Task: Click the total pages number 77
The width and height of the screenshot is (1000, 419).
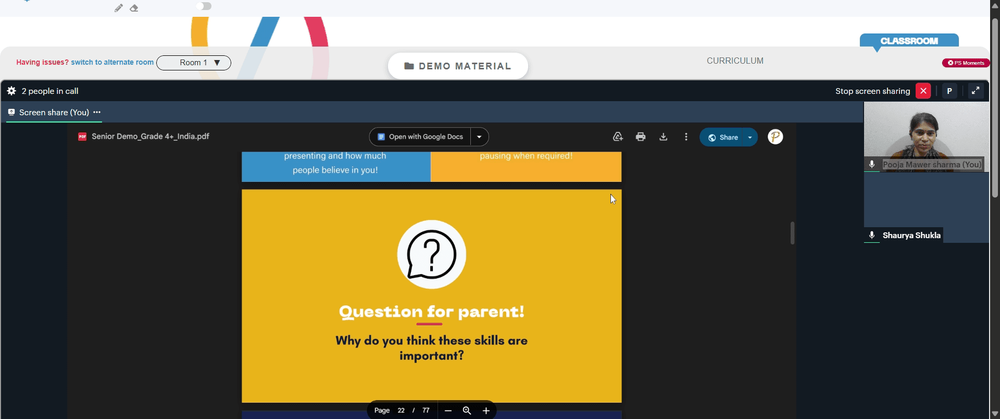Action: tap(425, 410)
